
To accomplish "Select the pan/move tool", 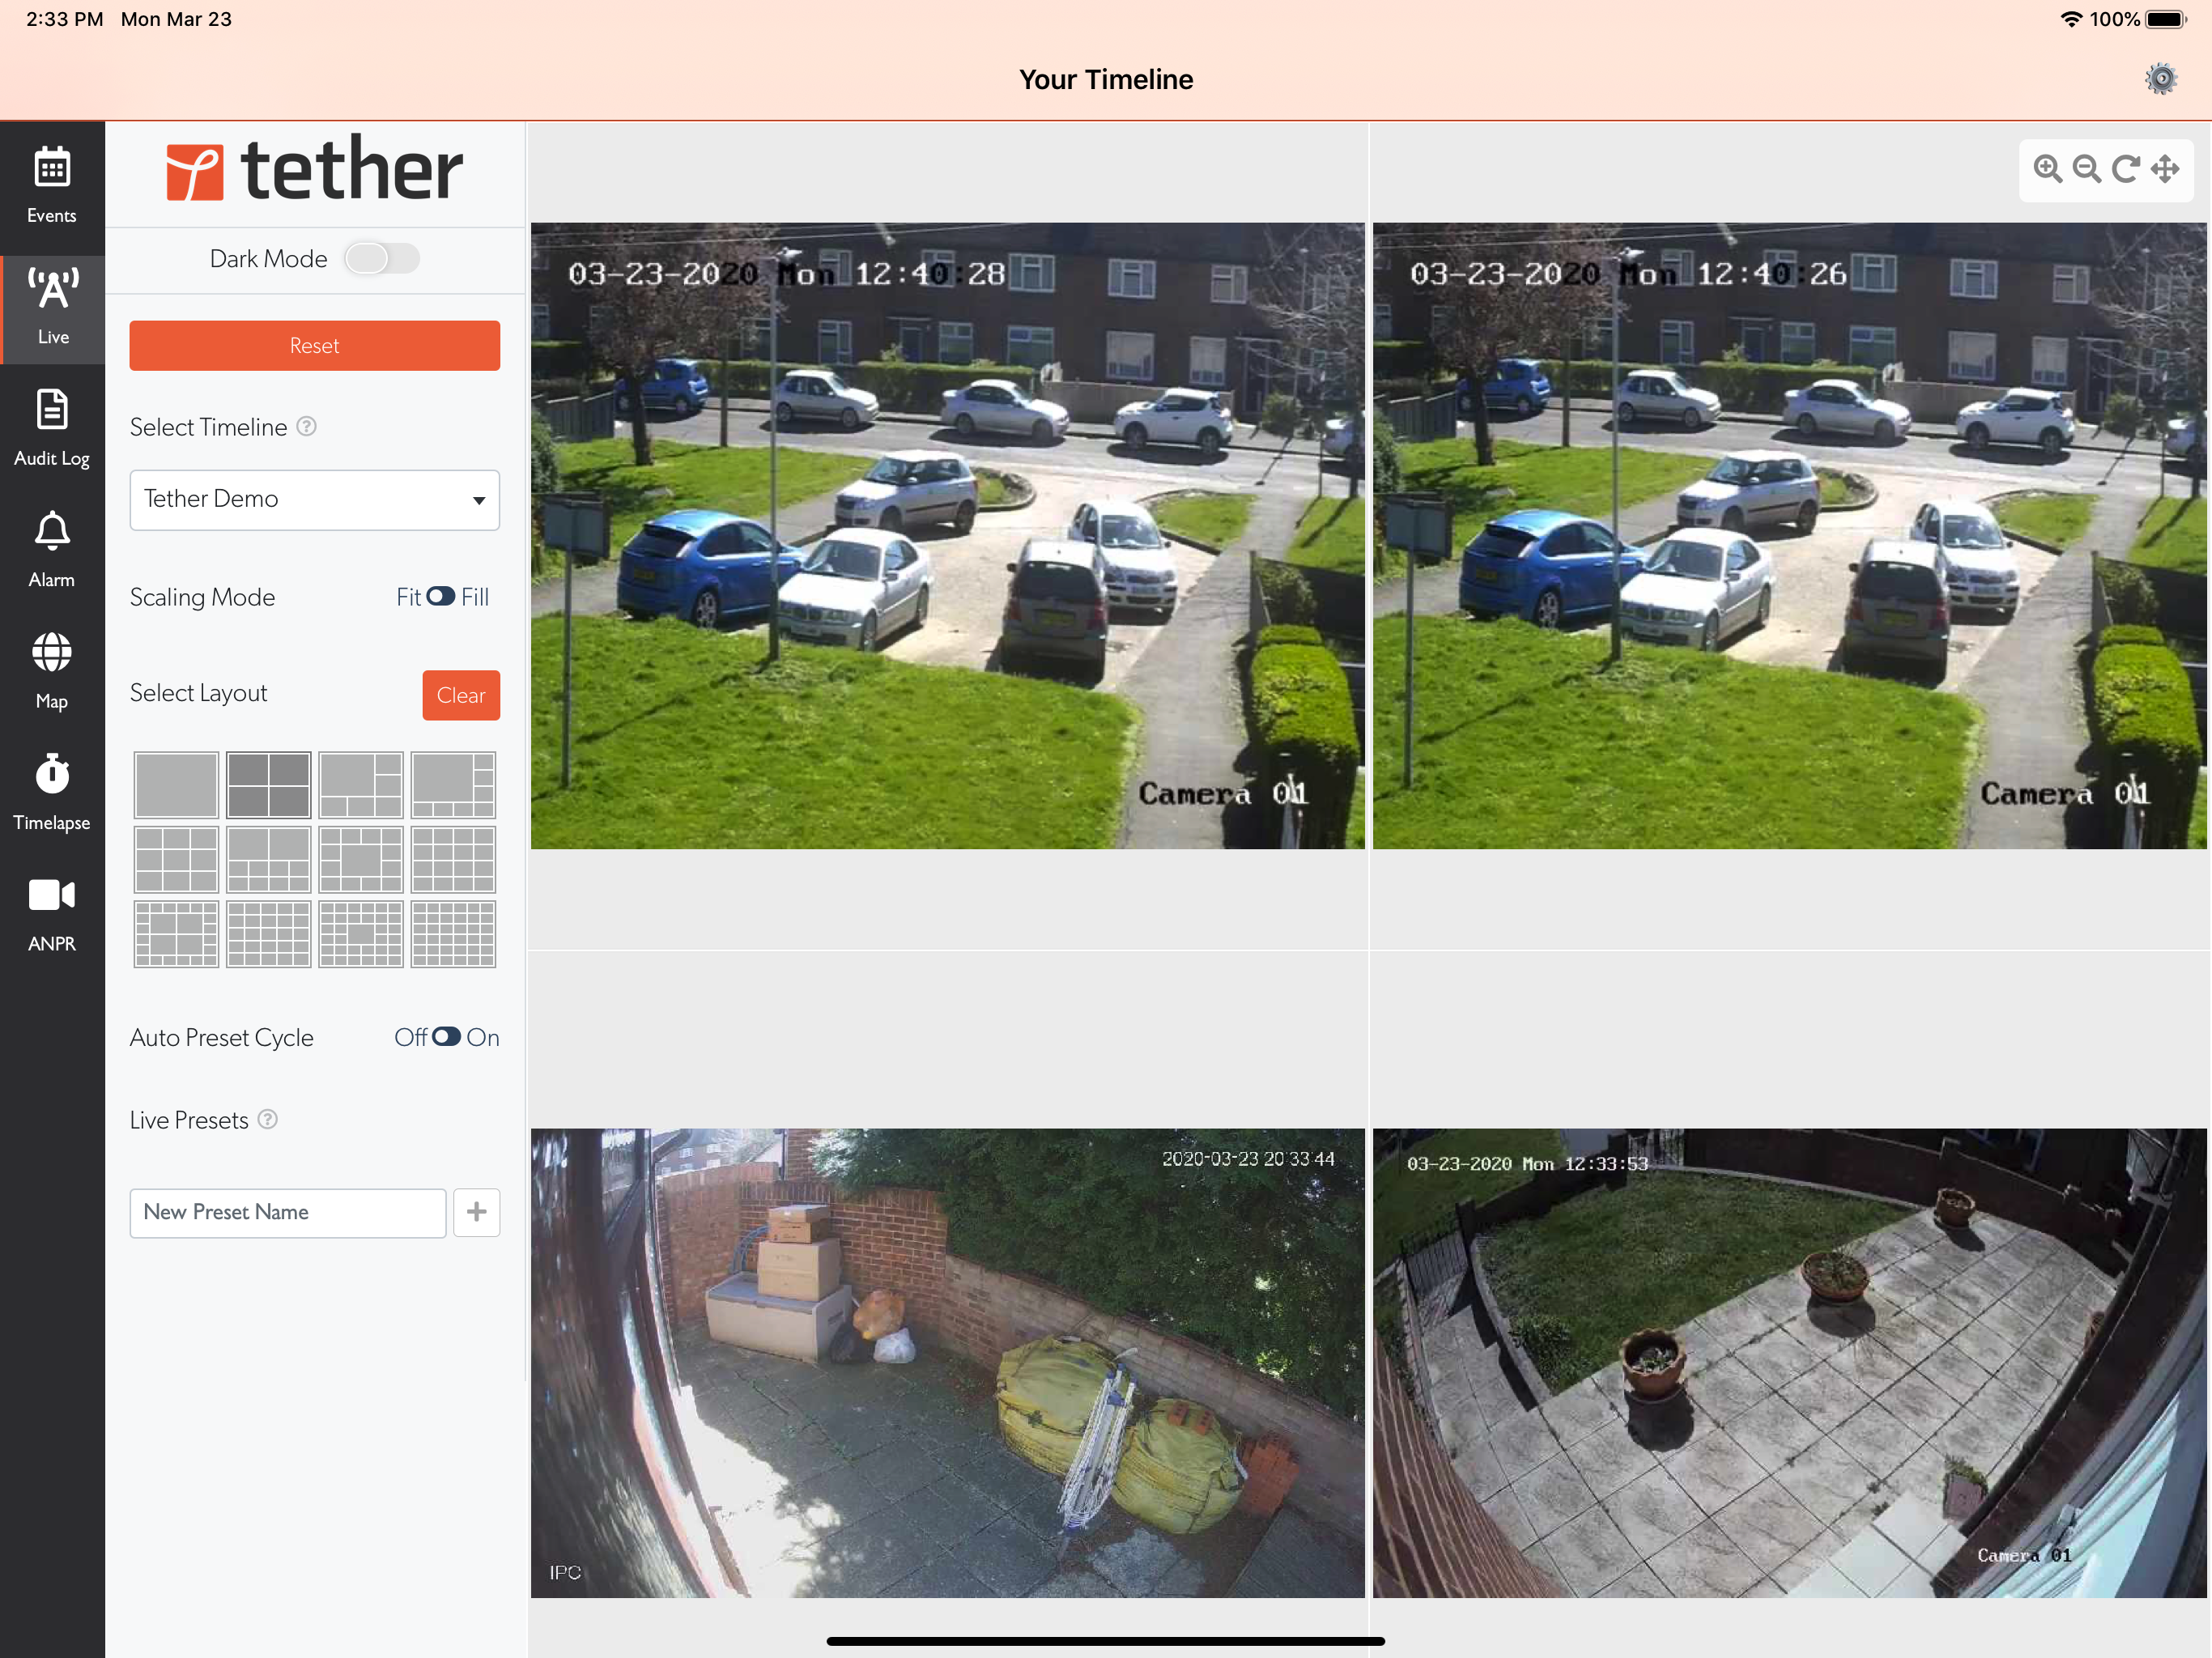I will [2165, 169].
